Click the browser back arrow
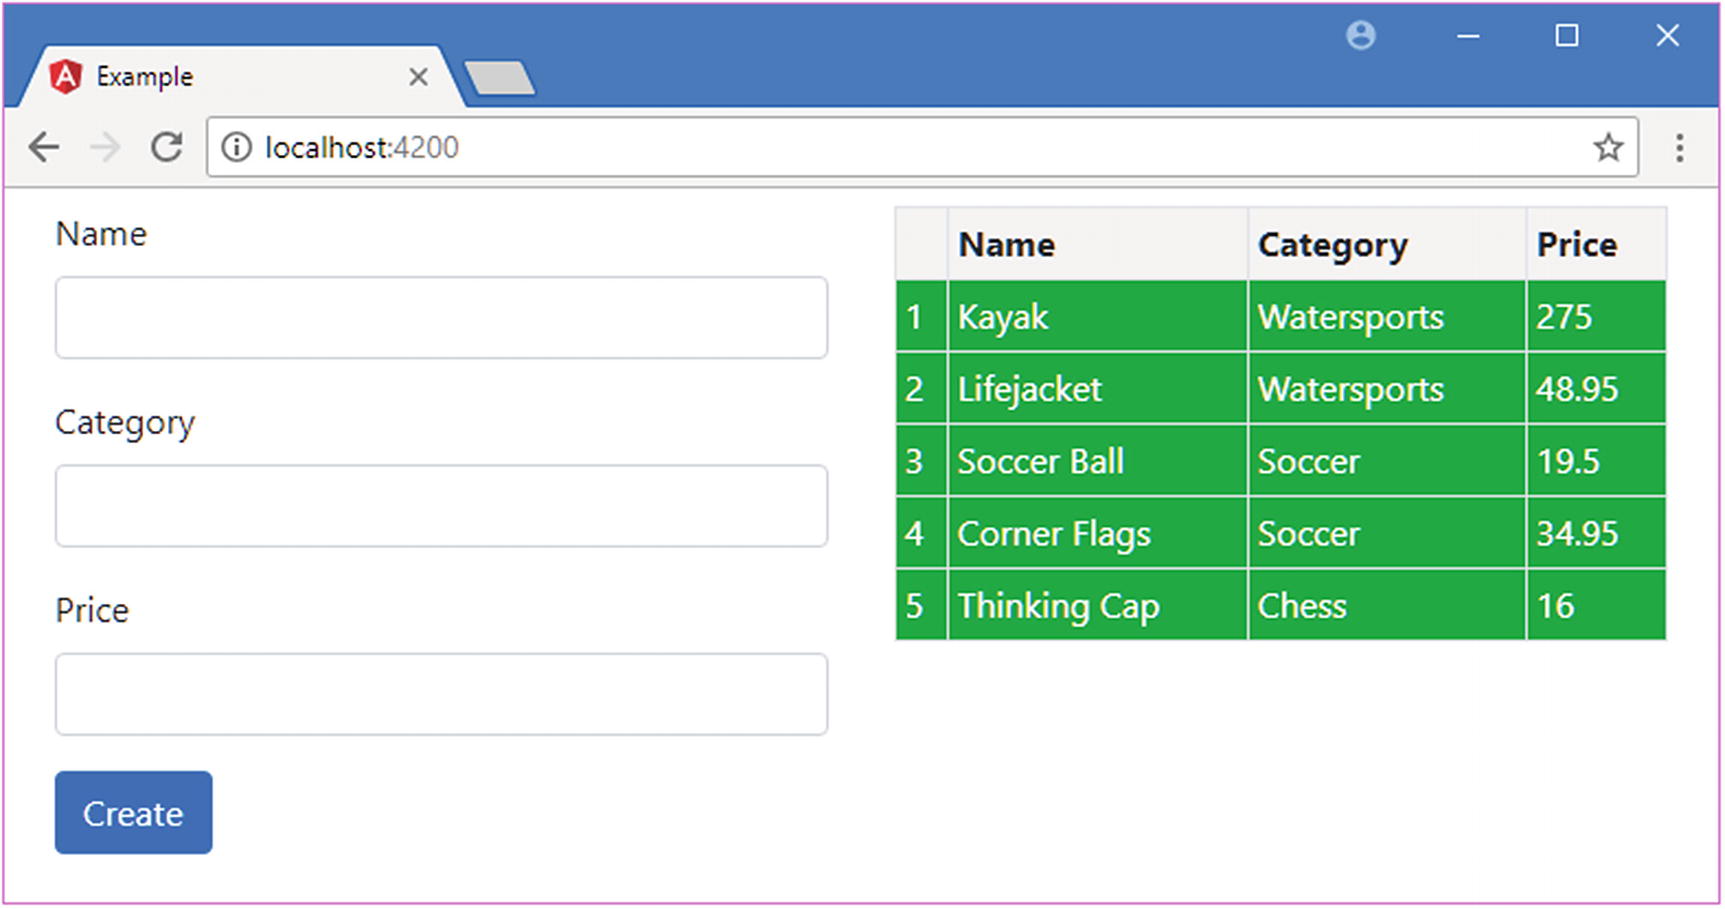Viewport: 1725px width, 909px height. [44, 148]
